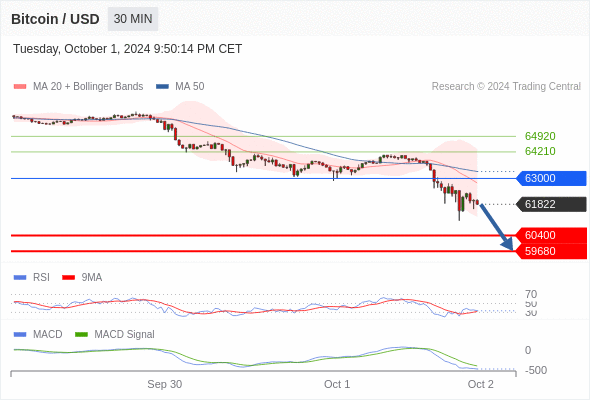Click the 'MA 50' legend label
590x400 pixels.
190,87
